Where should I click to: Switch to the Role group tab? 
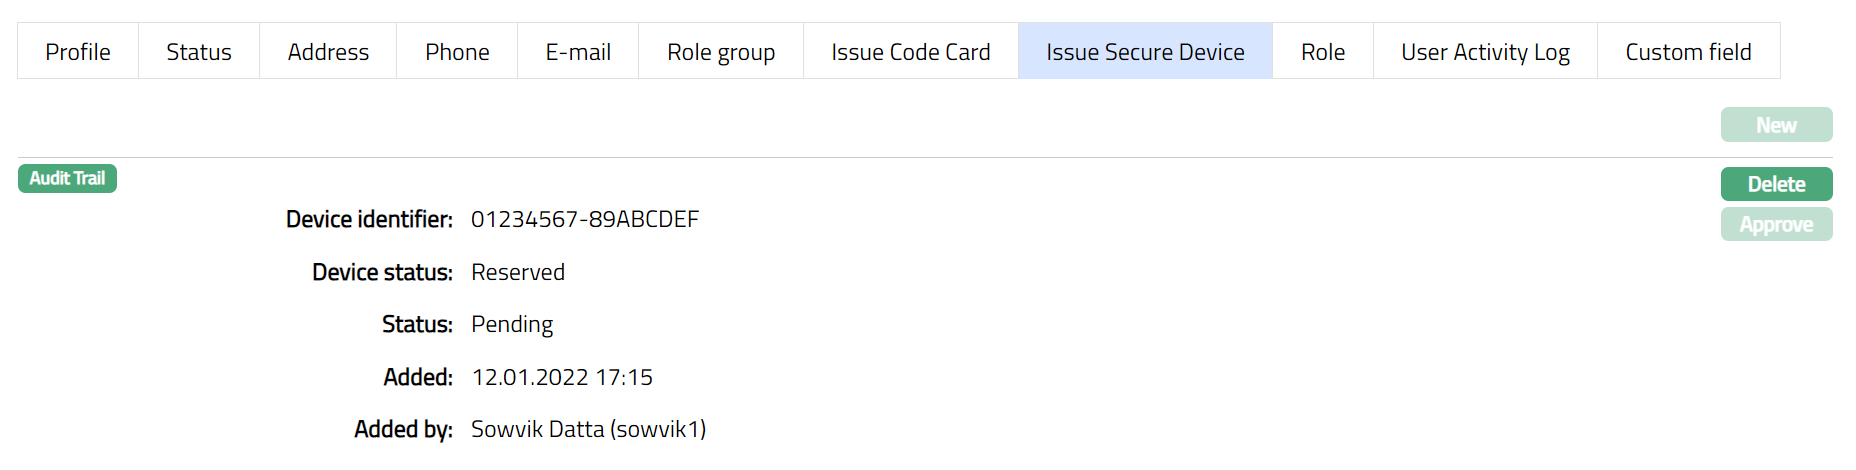coord(721,52)
